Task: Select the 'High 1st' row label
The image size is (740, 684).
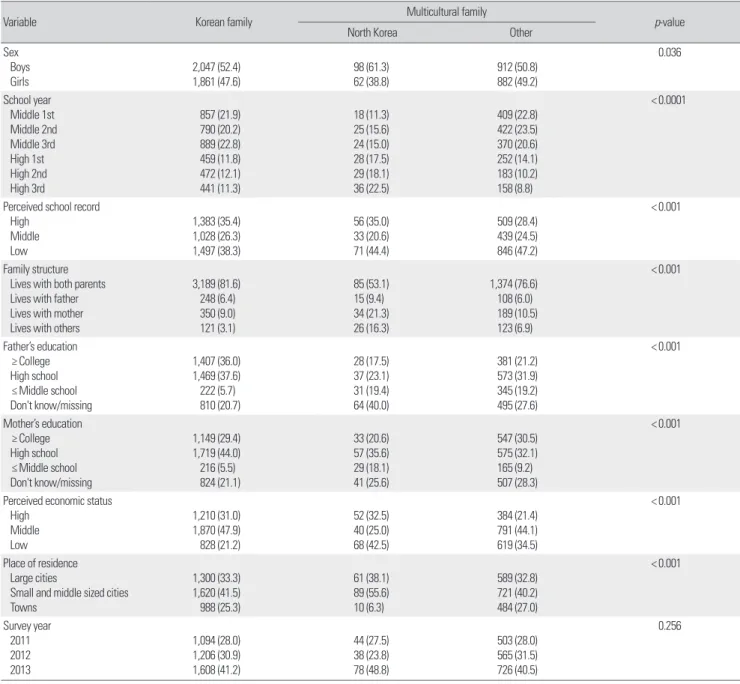Action: pyautogui.click(x=27, y=159)
